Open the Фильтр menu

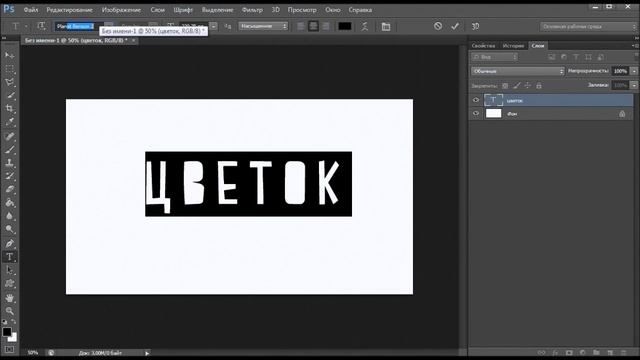(252, 10)
